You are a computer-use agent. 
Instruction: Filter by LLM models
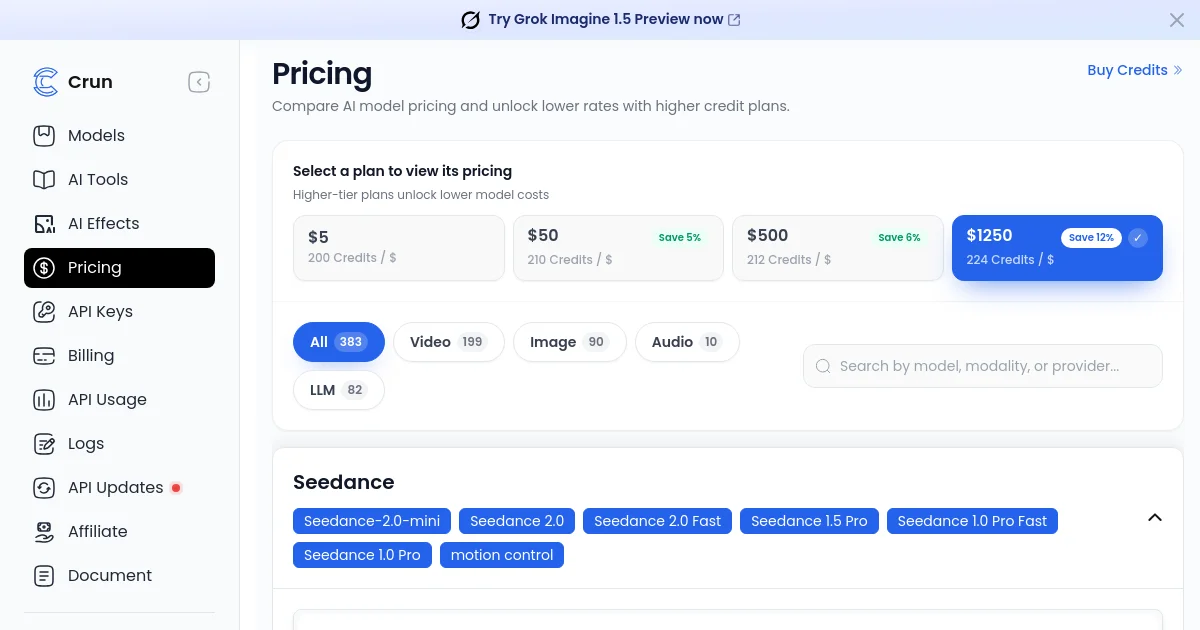pyautogui.click(x=339, y=390)
